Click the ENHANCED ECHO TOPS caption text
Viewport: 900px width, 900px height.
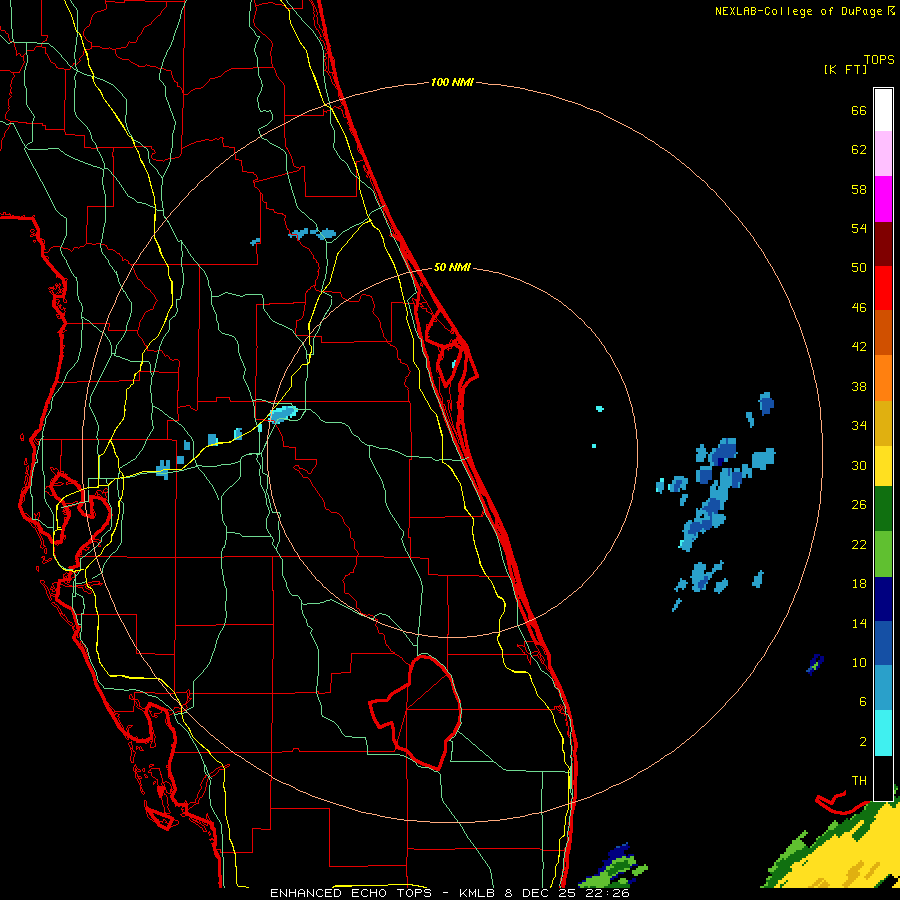pyautogui.click(x=351, y=893)
